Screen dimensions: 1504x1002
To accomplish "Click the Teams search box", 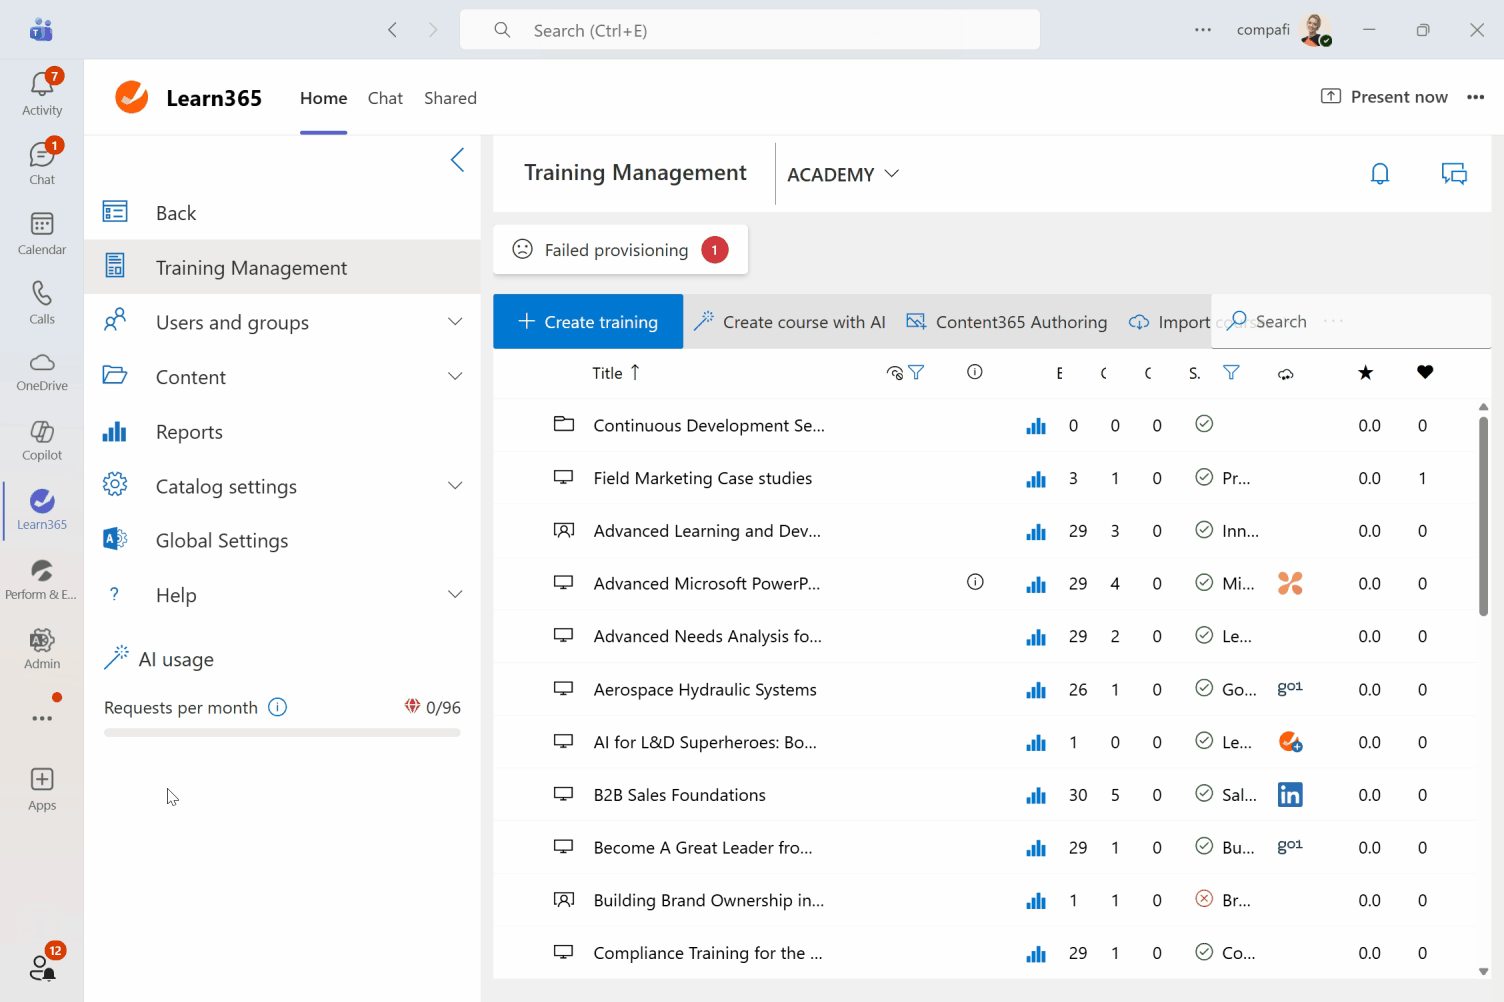I will click(x=750, y=30).
